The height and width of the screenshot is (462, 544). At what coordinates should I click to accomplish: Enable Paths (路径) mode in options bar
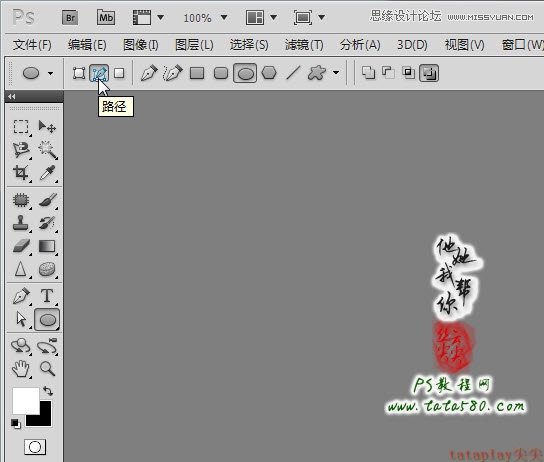pyautogui.click(x=99, y=73)
